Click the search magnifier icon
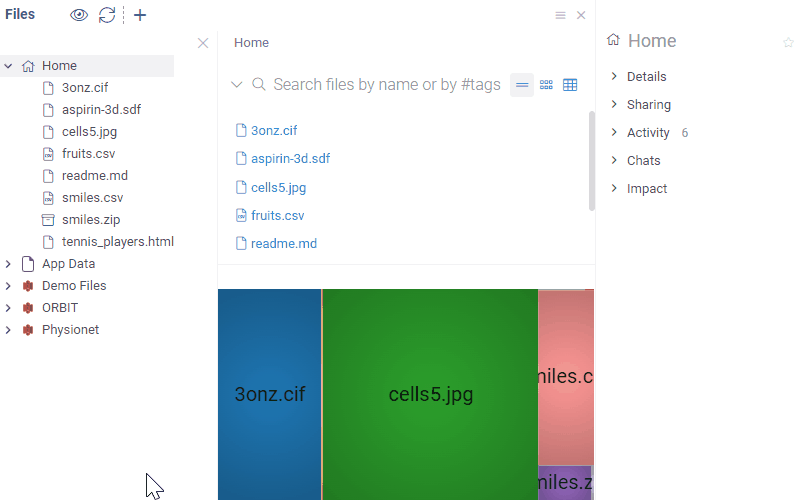Image resolution: width=800 pixels, height=500 pixels. coord(259,84)
